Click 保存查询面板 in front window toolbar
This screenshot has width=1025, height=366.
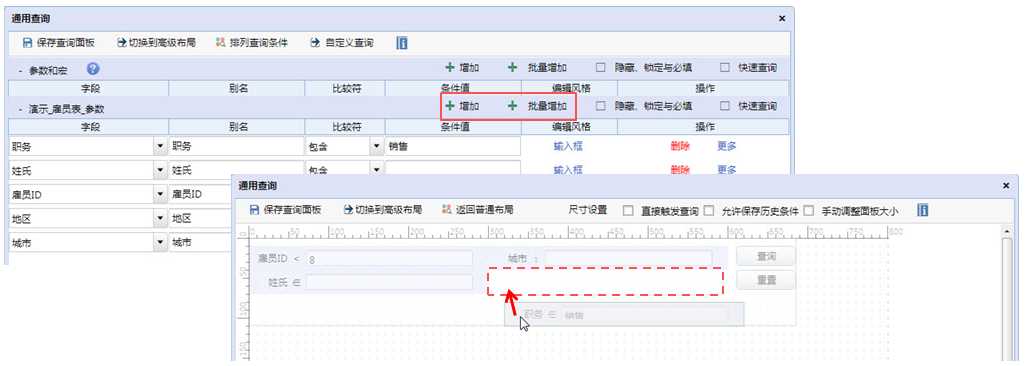[285, 210]
